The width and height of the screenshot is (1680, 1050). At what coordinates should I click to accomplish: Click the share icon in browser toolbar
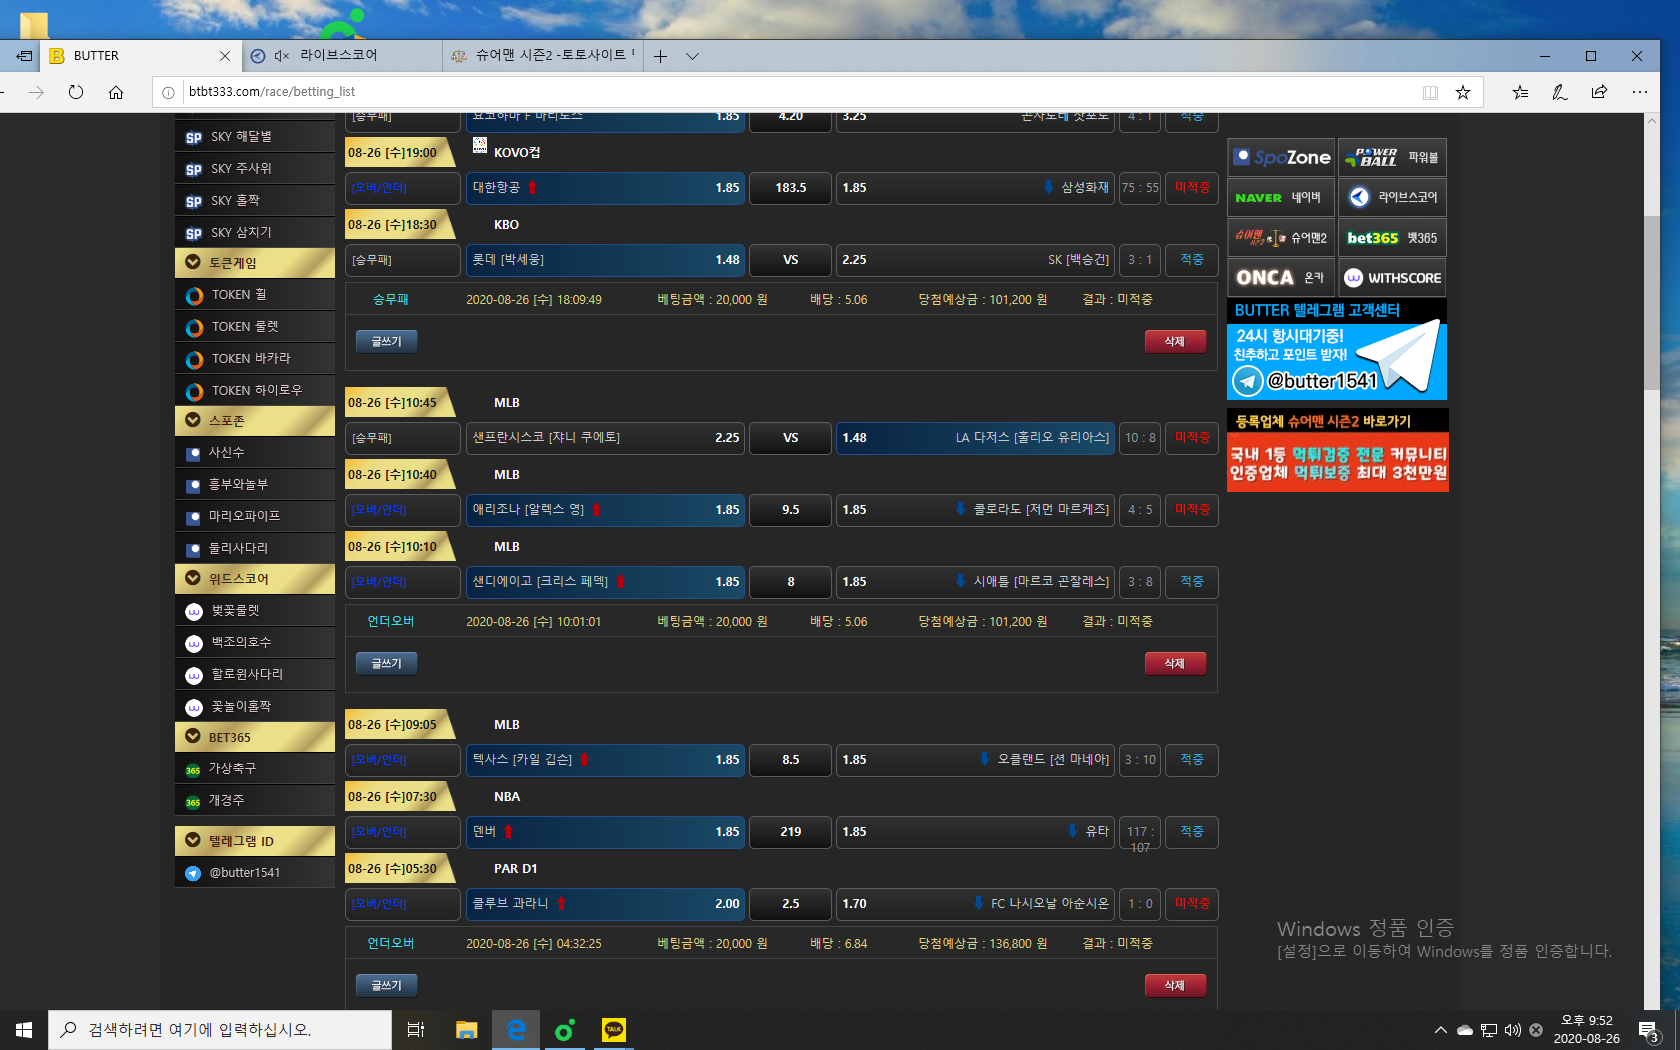point(1599,92)
